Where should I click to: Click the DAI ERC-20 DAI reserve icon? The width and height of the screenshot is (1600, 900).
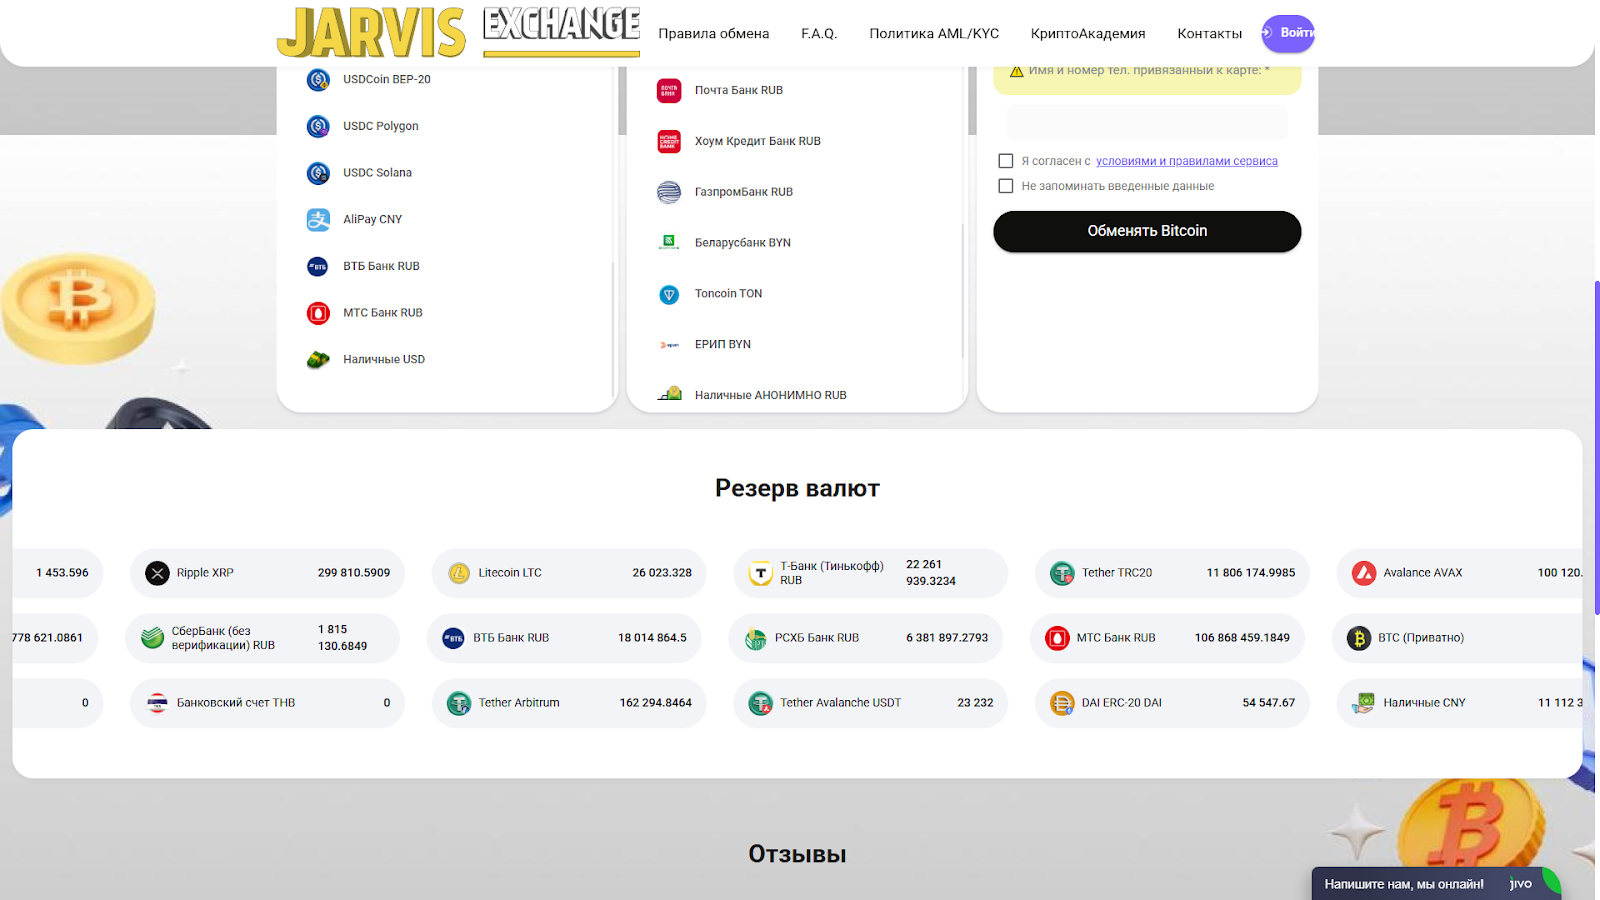1062,703
